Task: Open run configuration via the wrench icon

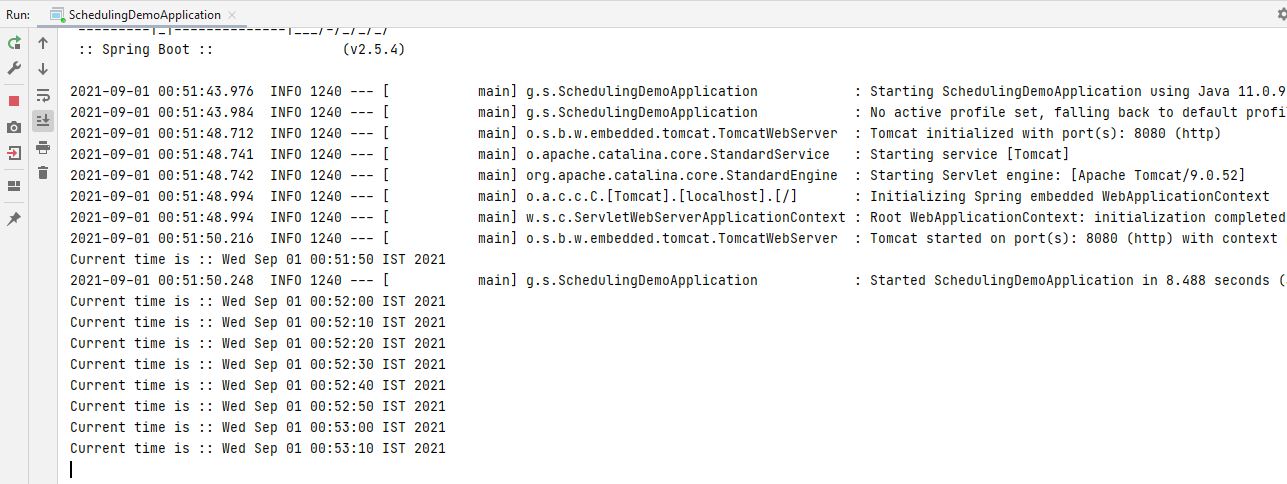Action: point(14,68)
